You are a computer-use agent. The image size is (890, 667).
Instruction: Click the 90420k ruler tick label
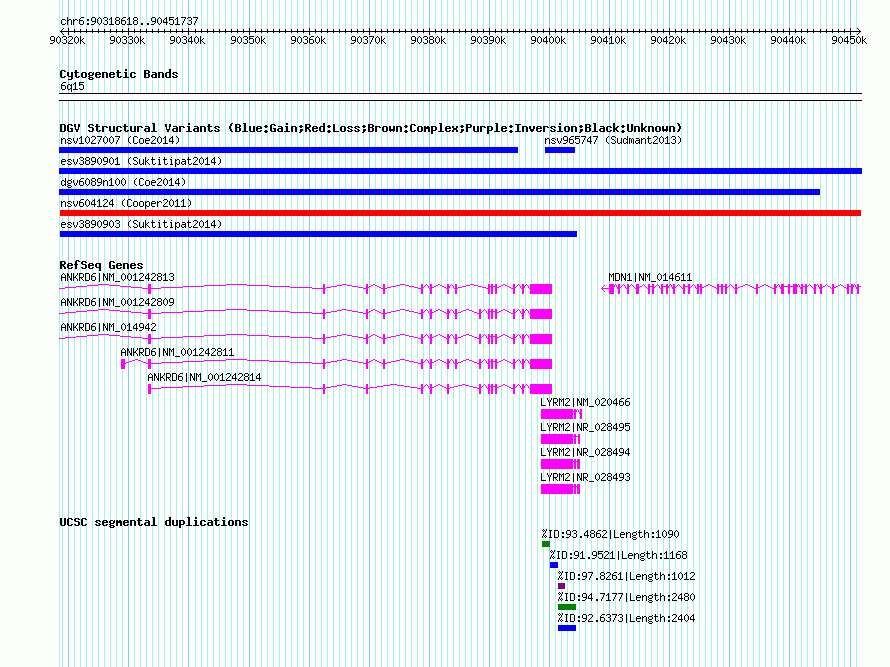(668, 40)
